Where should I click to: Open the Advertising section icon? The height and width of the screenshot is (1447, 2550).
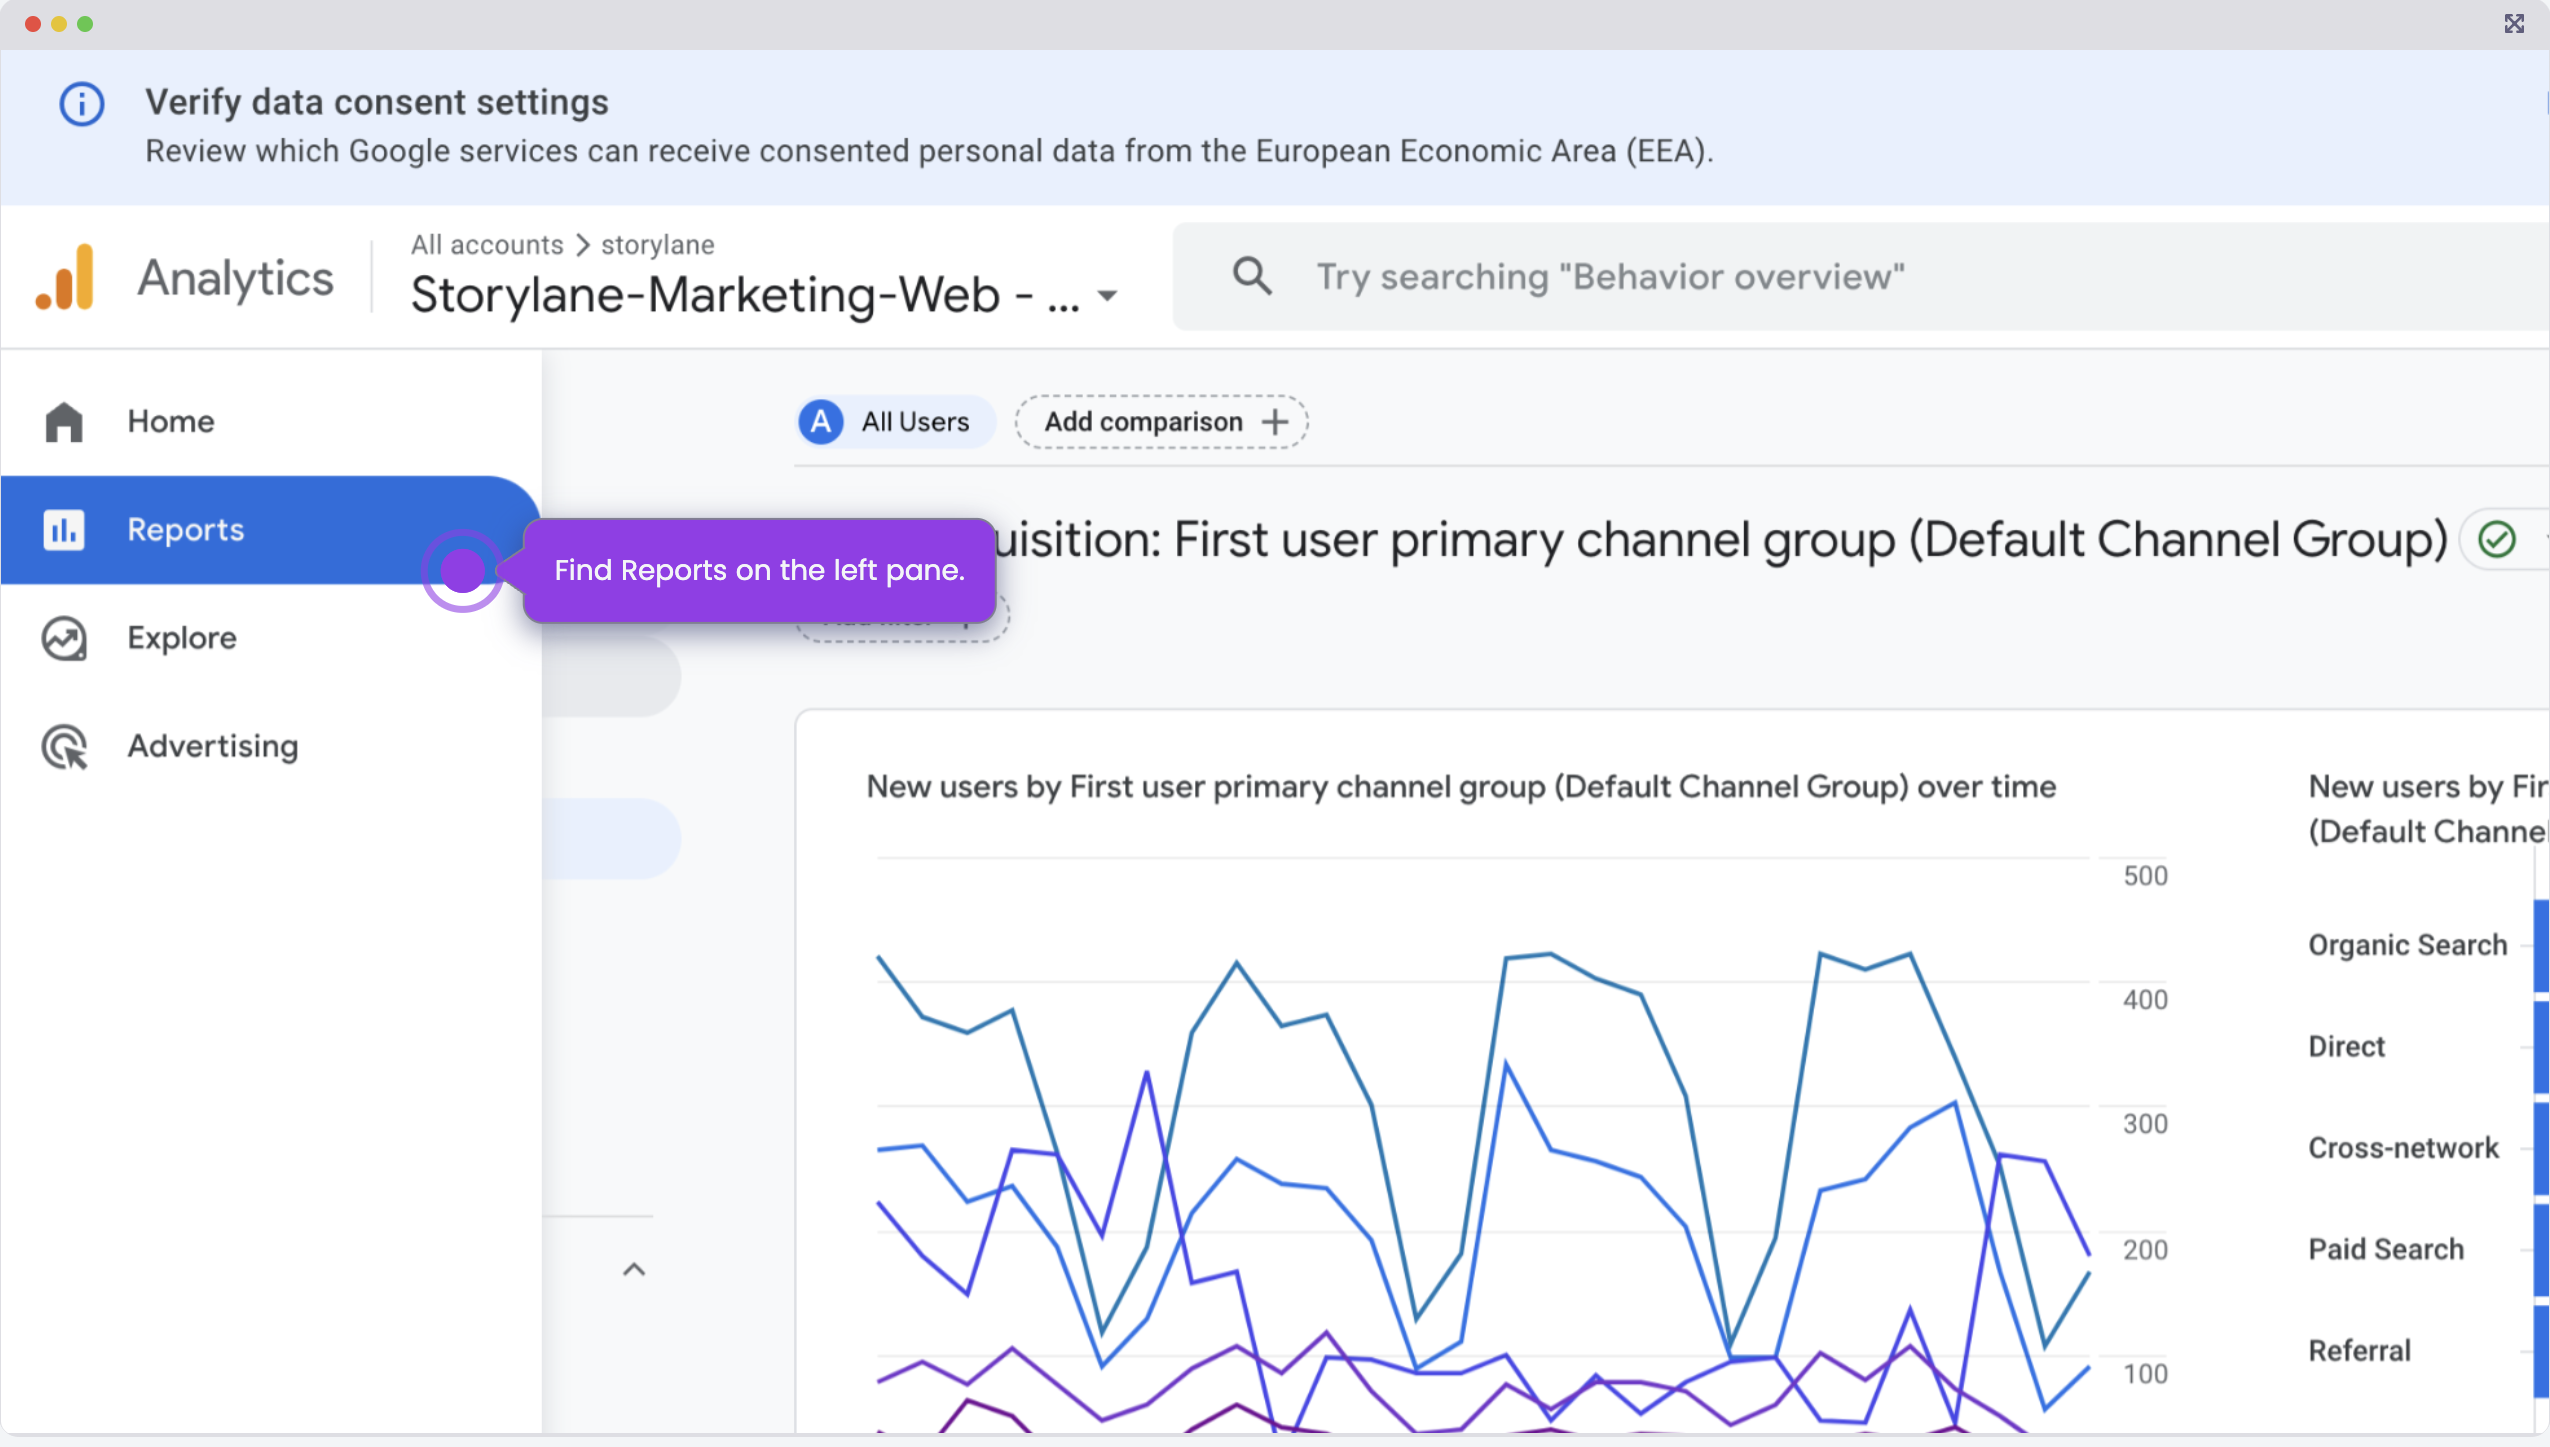point(63,745)
